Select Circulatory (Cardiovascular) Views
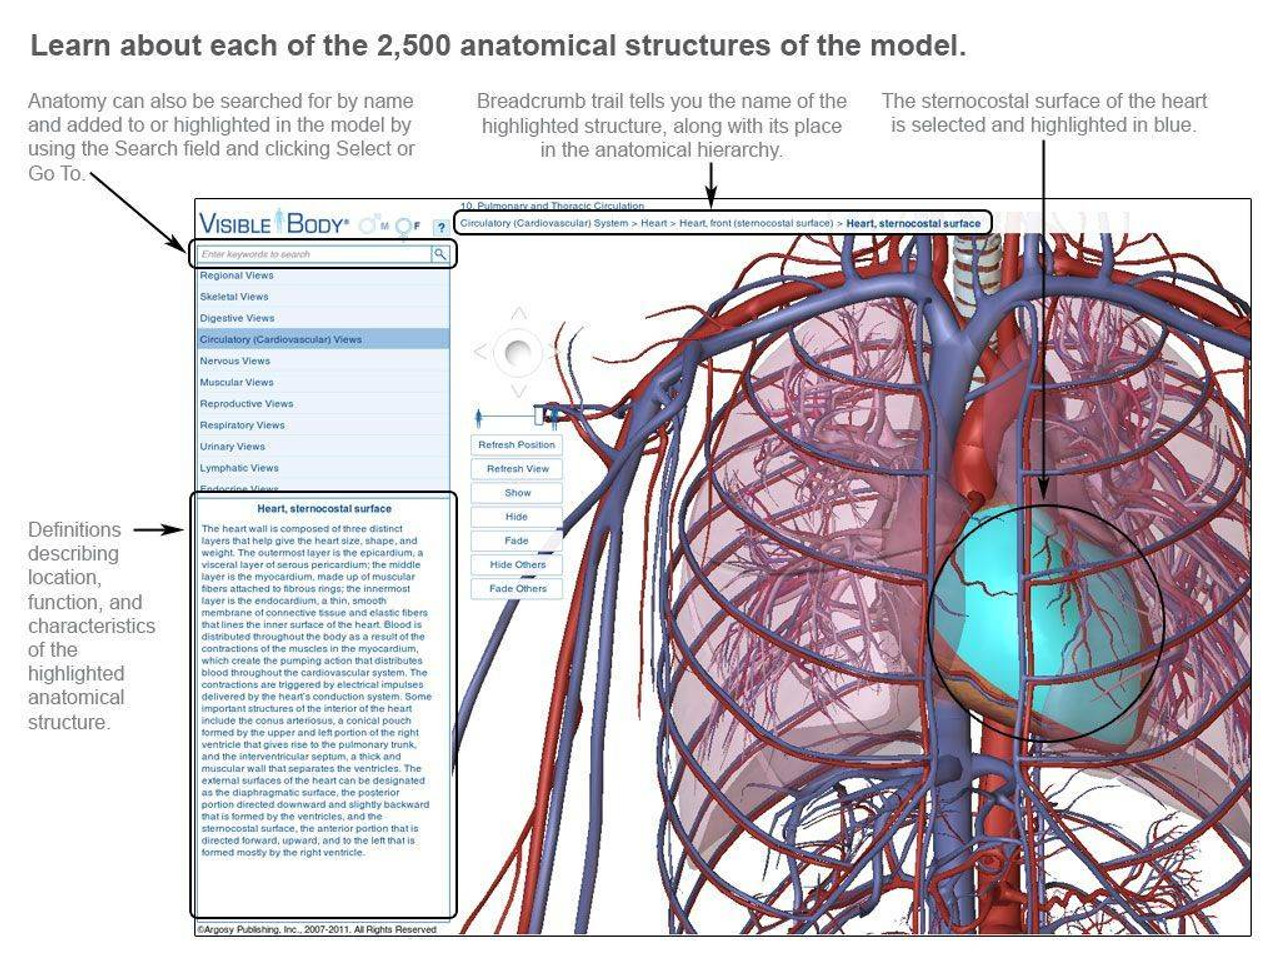1280x960 pixels. point(322,340)
